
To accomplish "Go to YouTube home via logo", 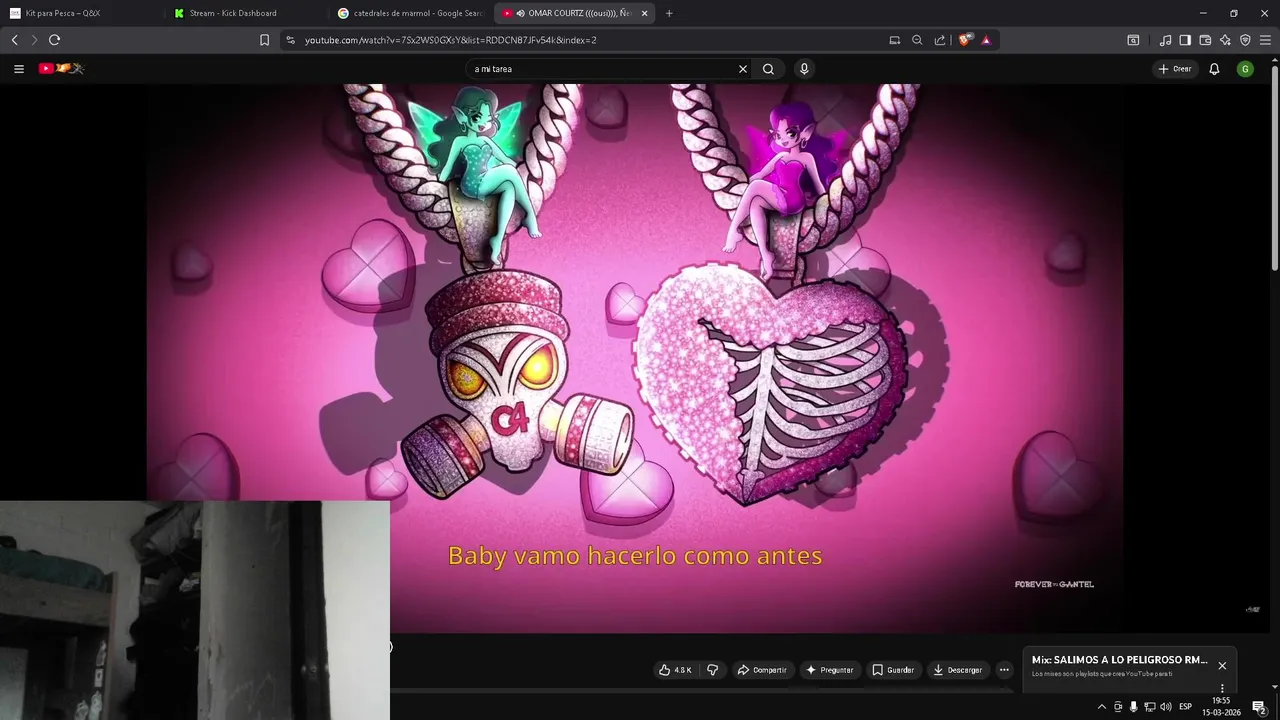I will pyautogui.click(x=61, y=69).
